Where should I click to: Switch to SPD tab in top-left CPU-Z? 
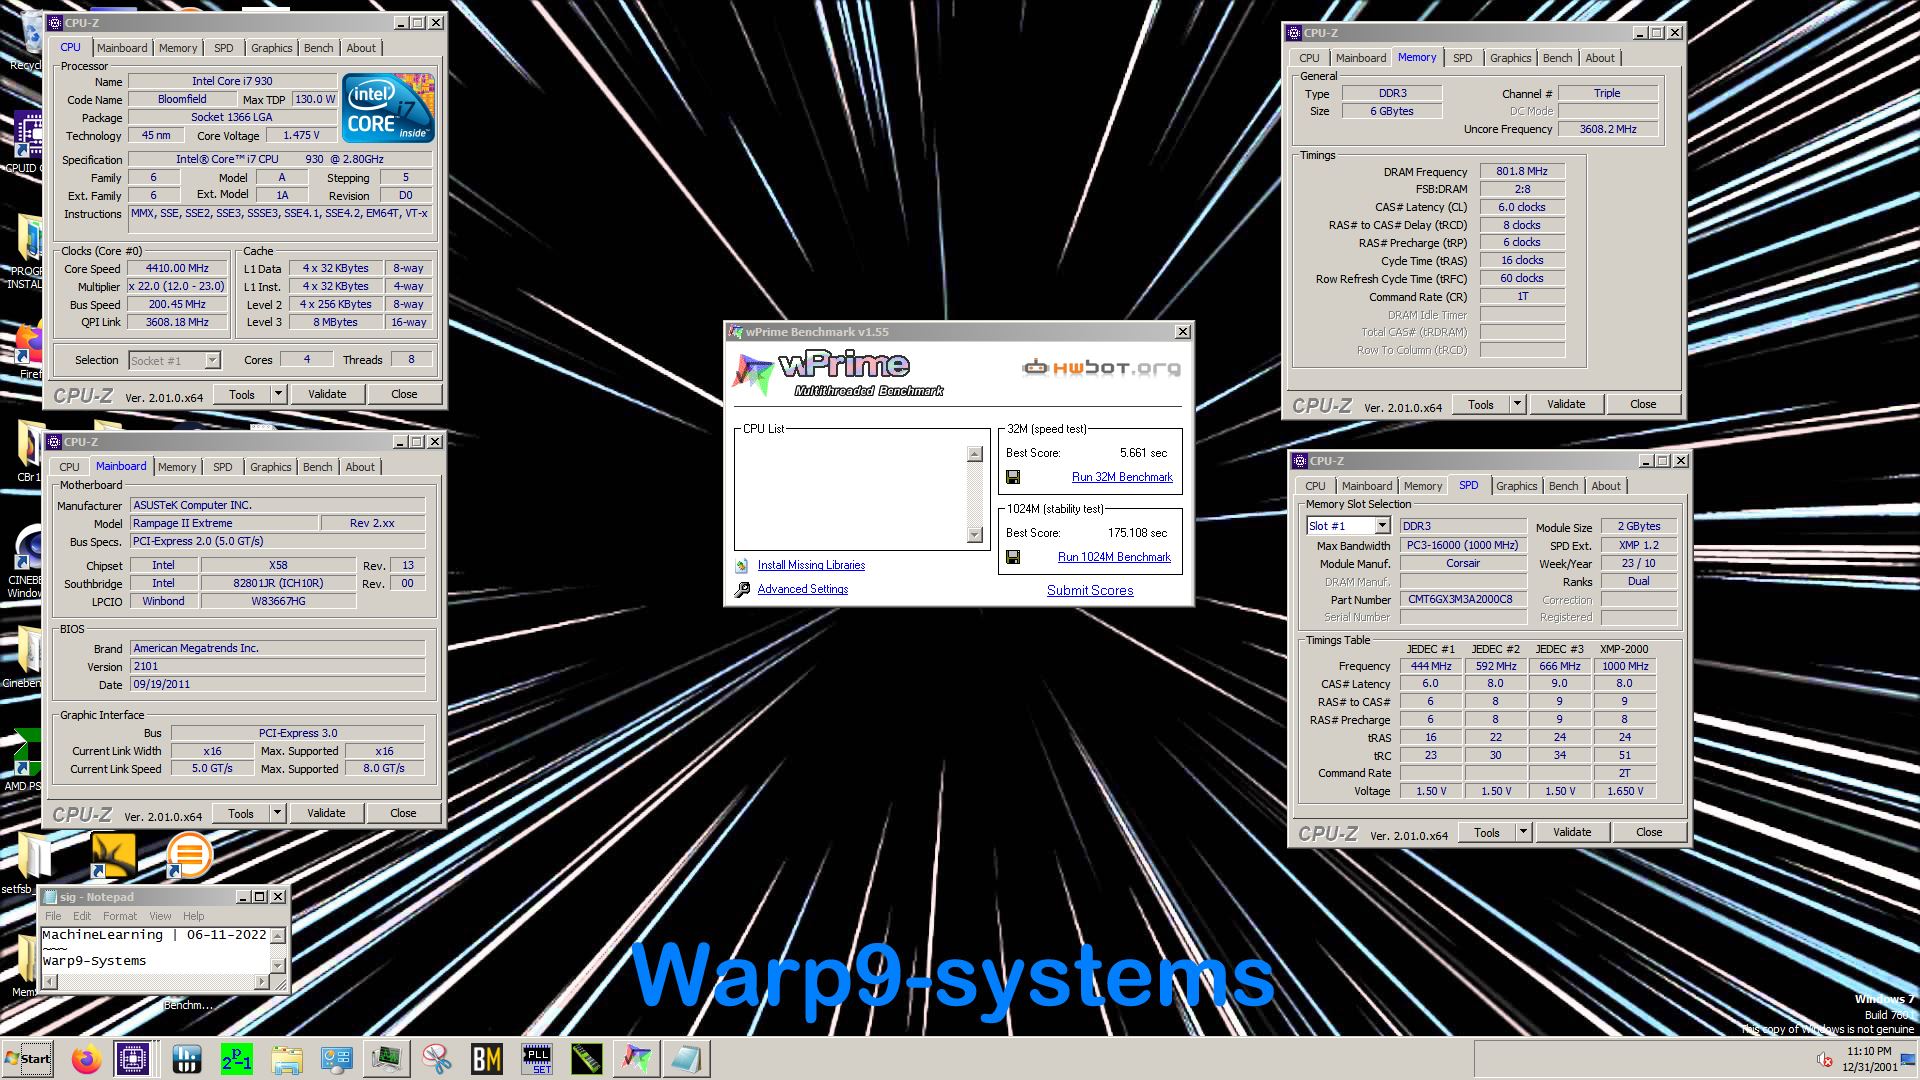(x=224, y=48)
